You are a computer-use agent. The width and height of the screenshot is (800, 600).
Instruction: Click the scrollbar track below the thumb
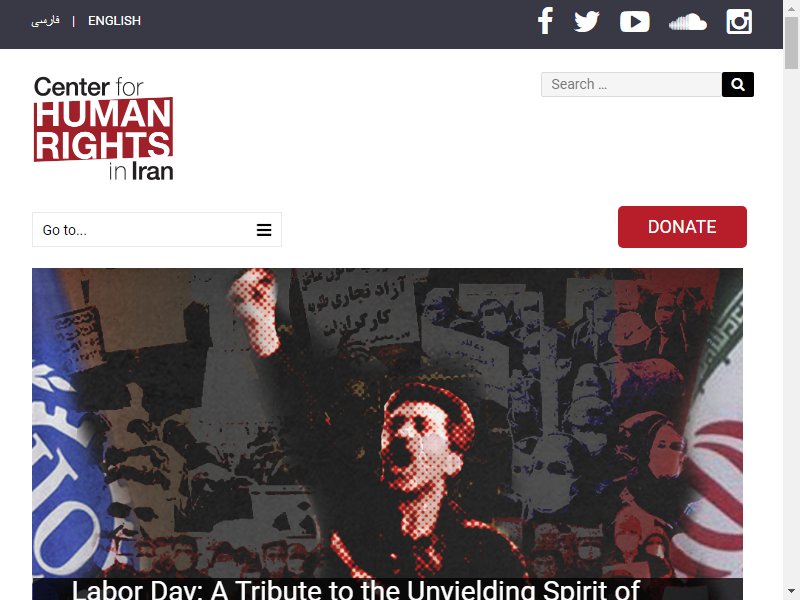click(791, 327)
